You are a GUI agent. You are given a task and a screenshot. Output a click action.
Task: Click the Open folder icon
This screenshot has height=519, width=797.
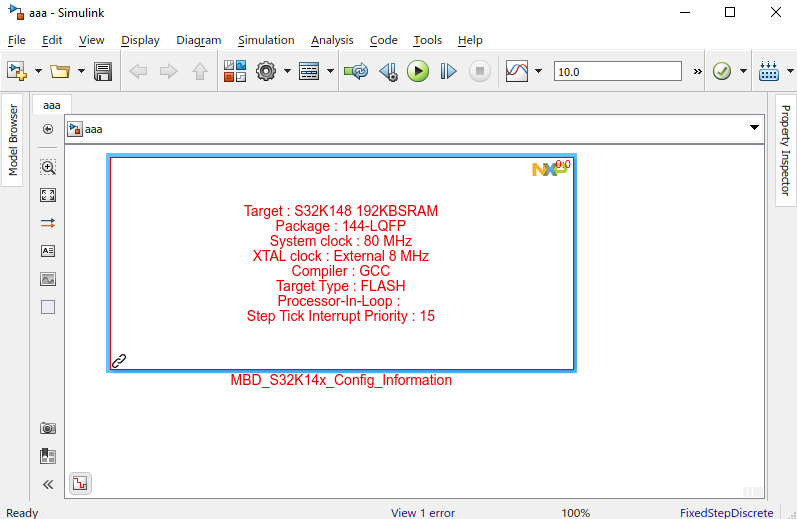coord(60,71)
